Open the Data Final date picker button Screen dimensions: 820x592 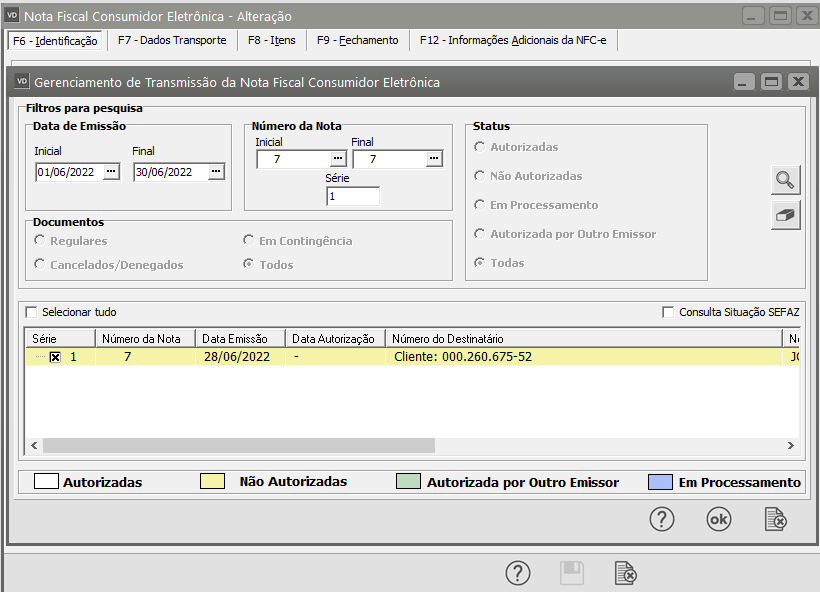click(x=215, y=172)
